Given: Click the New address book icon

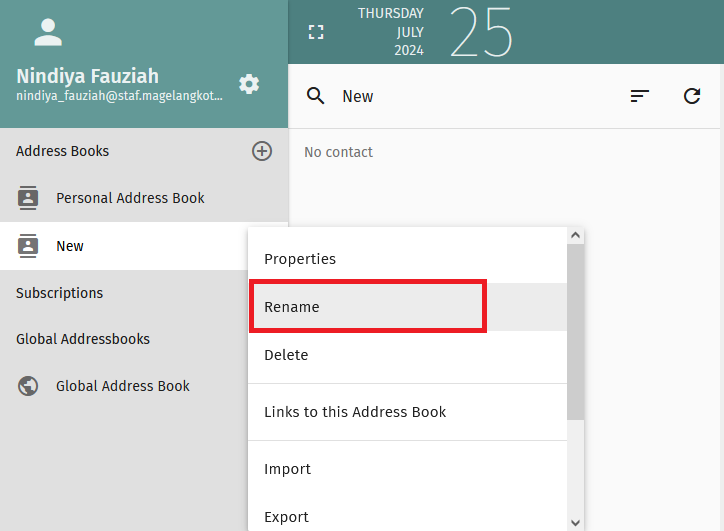Looking at the screenshot, I should coord(29,246).
